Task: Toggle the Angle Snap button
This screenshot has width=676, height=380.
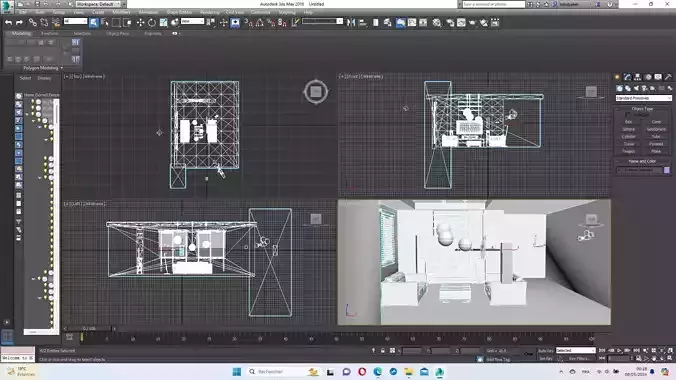Action: coord(260,22)
